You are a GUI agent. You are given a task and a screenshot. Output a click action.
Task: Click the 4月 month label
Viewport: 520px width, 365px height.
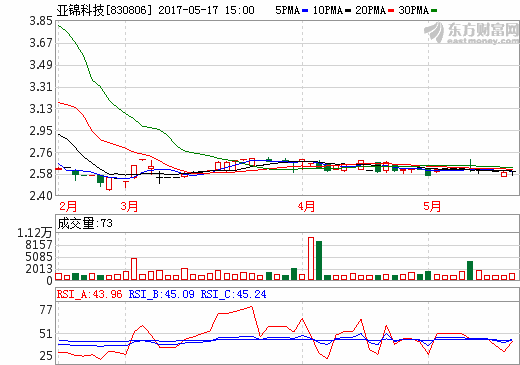pyautogui.click(x=306, y=206)
